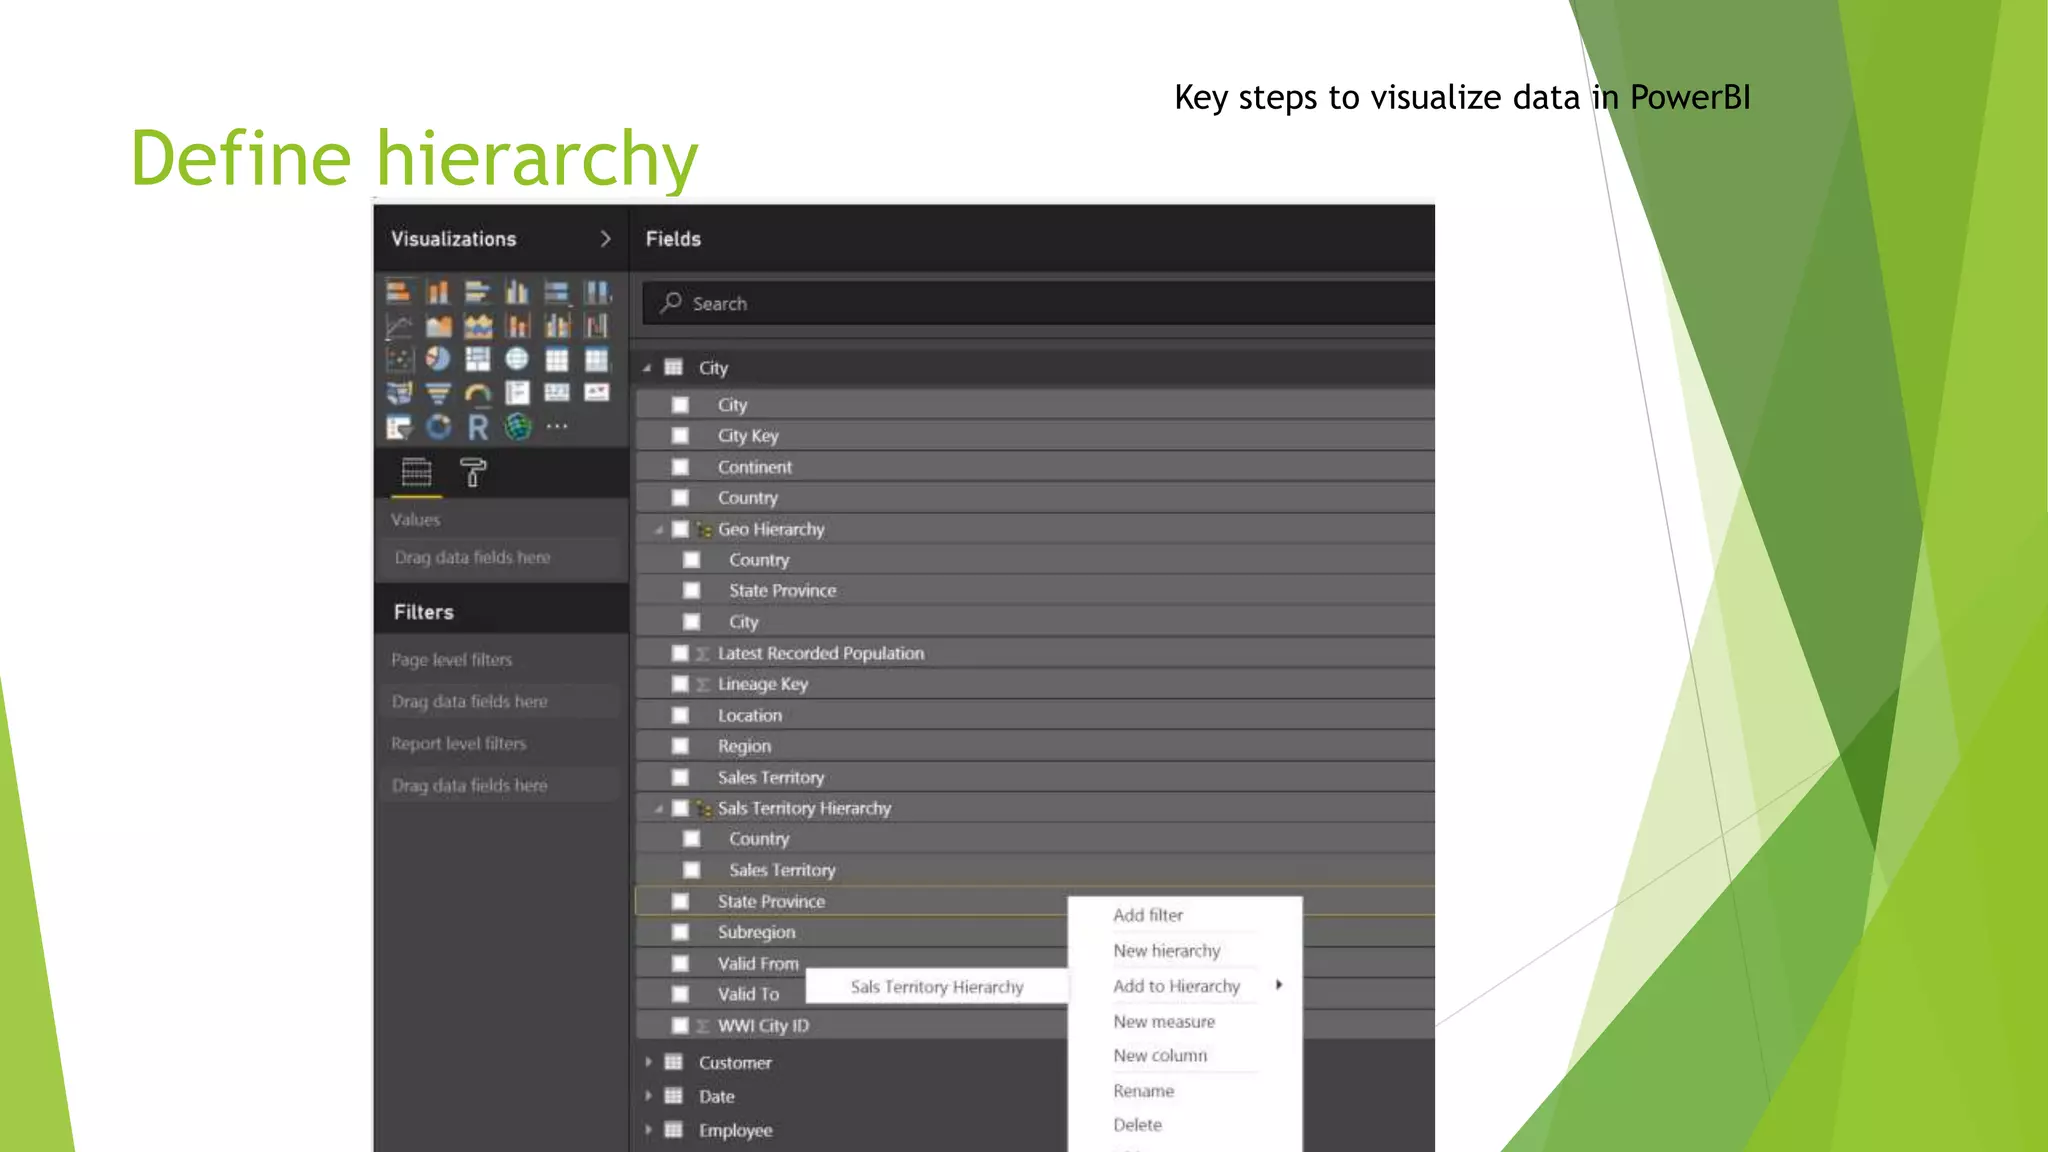2048x1152 pixels.
Task: Select the line chart visualization
Action: pos(398,326)
